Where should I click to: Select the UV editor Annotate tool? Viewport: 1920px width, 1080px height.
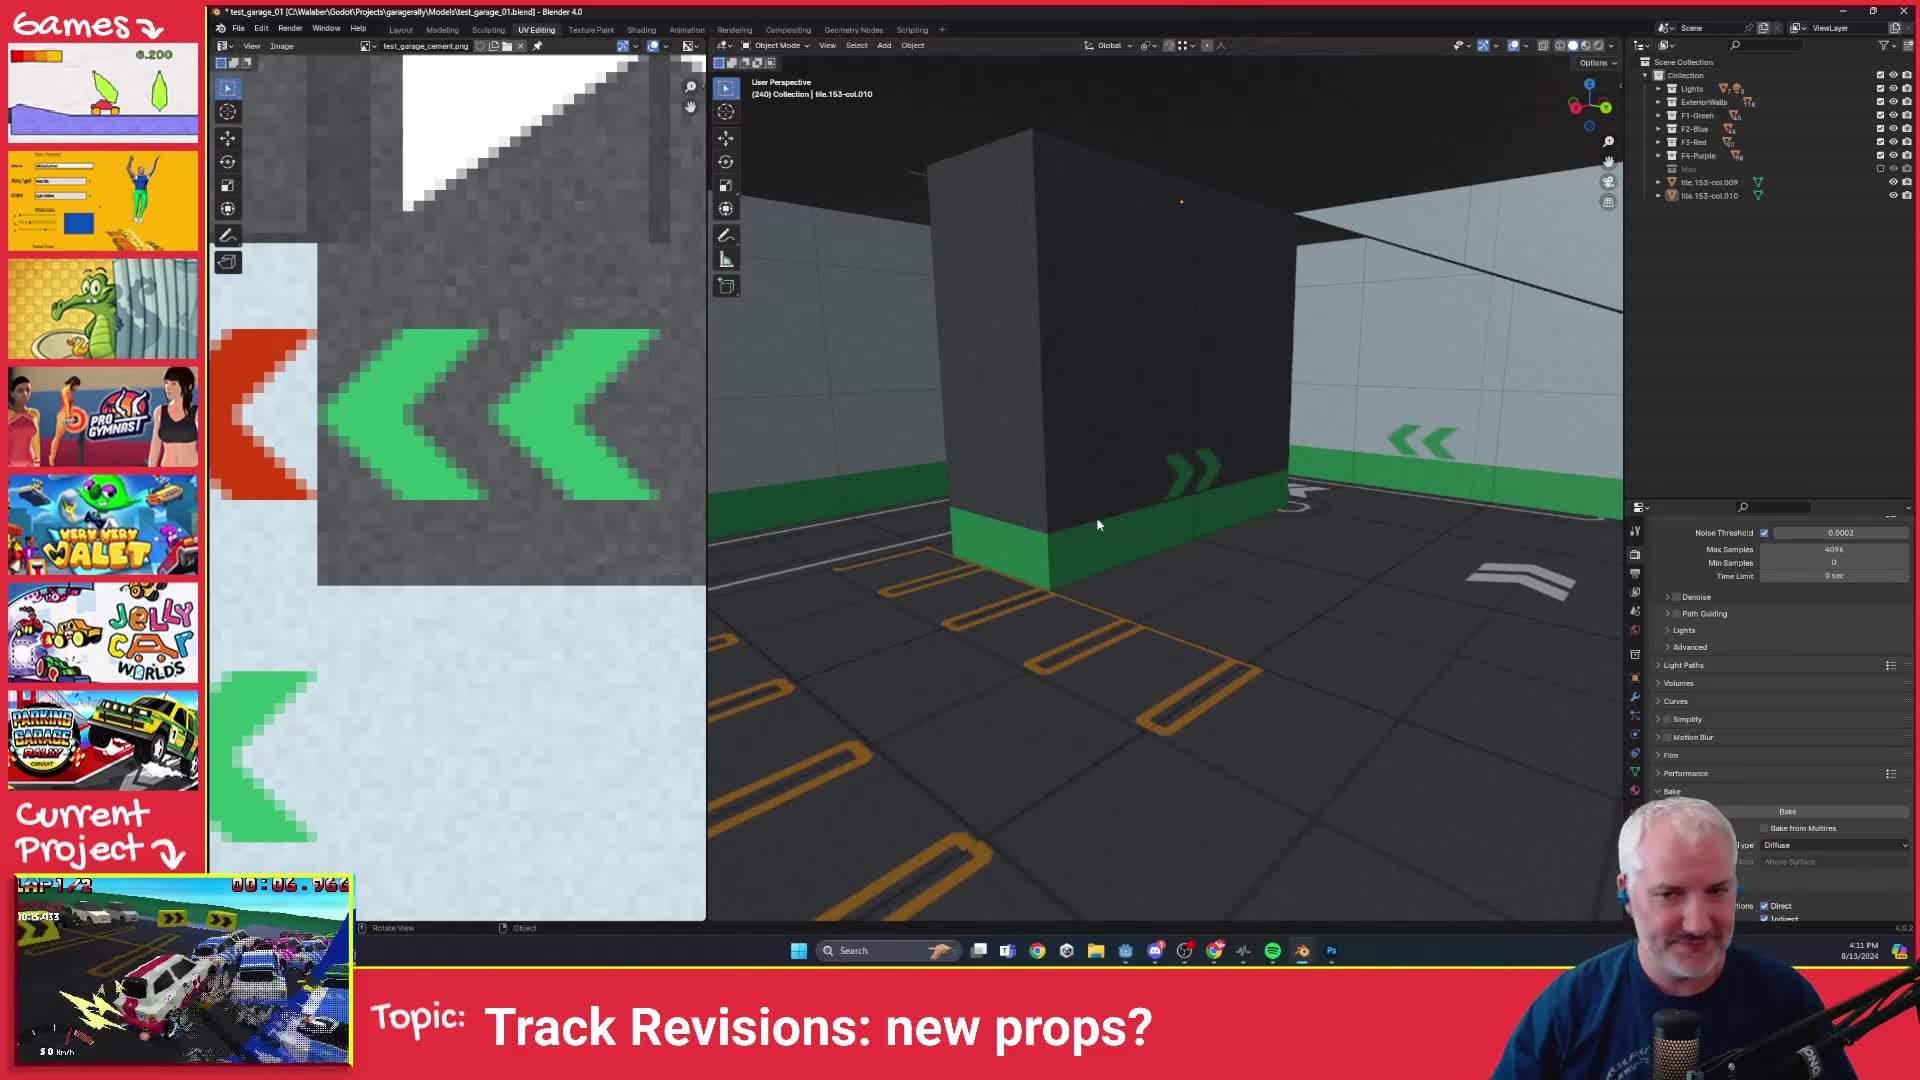(x=228, y=236)
